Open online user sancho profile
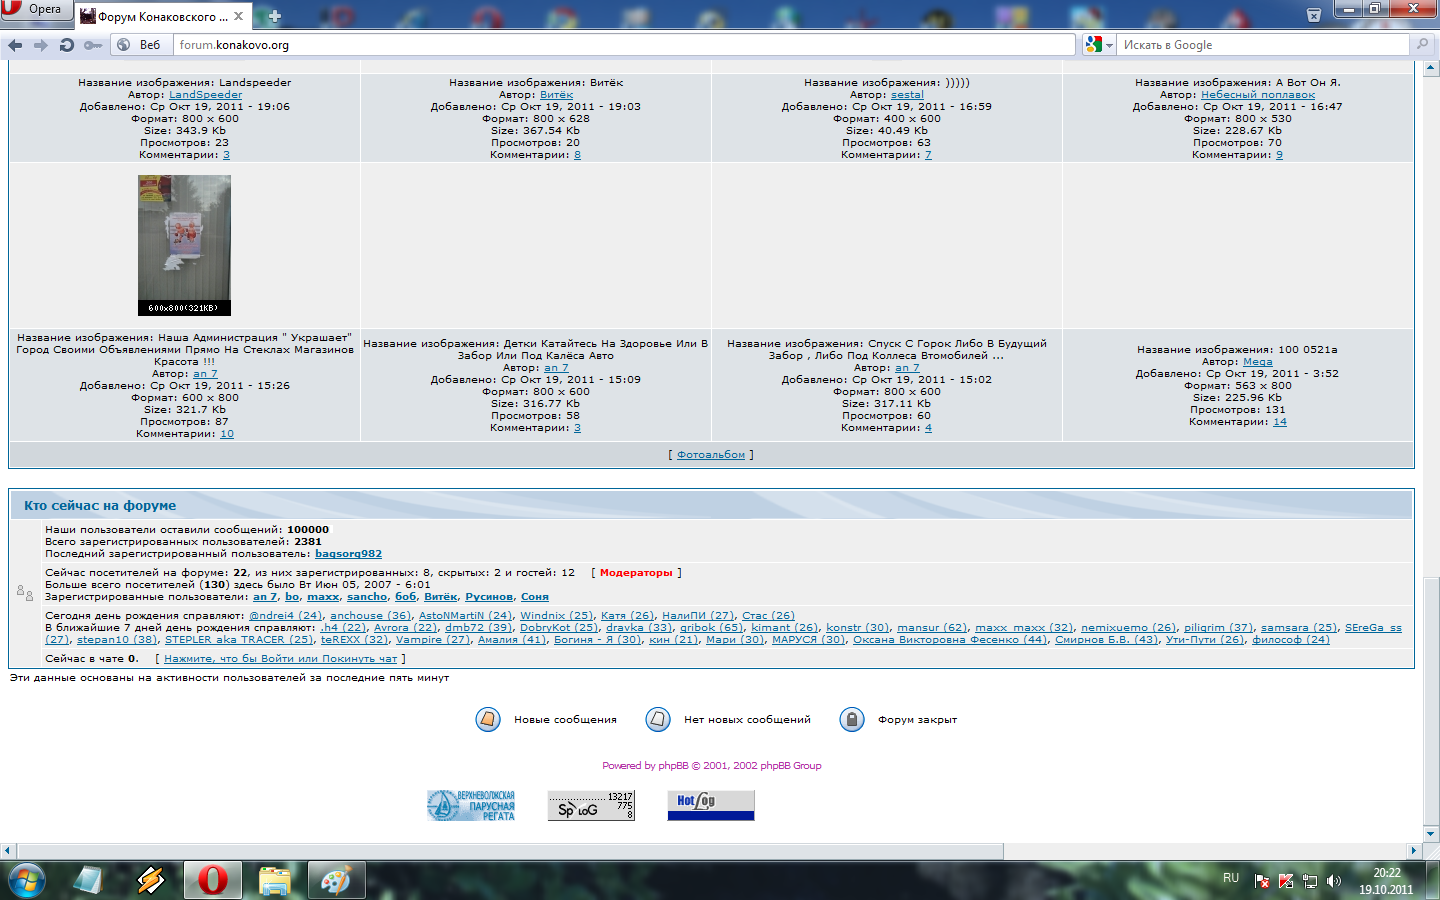 (367, 597)
